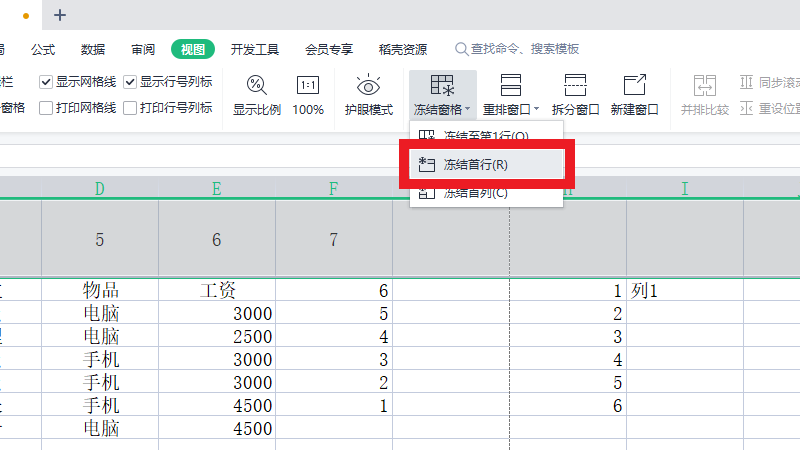Click the 冻结窗格 freeze panes icon
This screenshot has height=450, width=800.
point(441,86)
